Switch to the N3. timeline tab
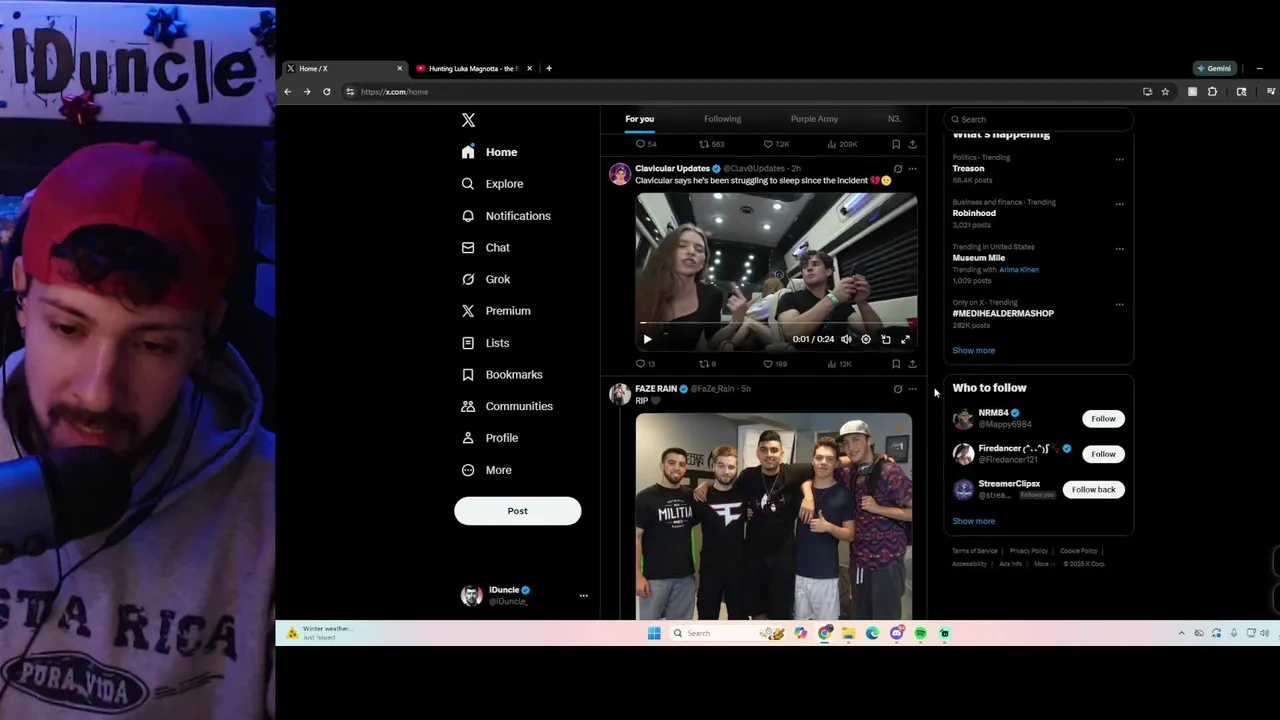The image size is (1280, 720). (x=894, y=119)
